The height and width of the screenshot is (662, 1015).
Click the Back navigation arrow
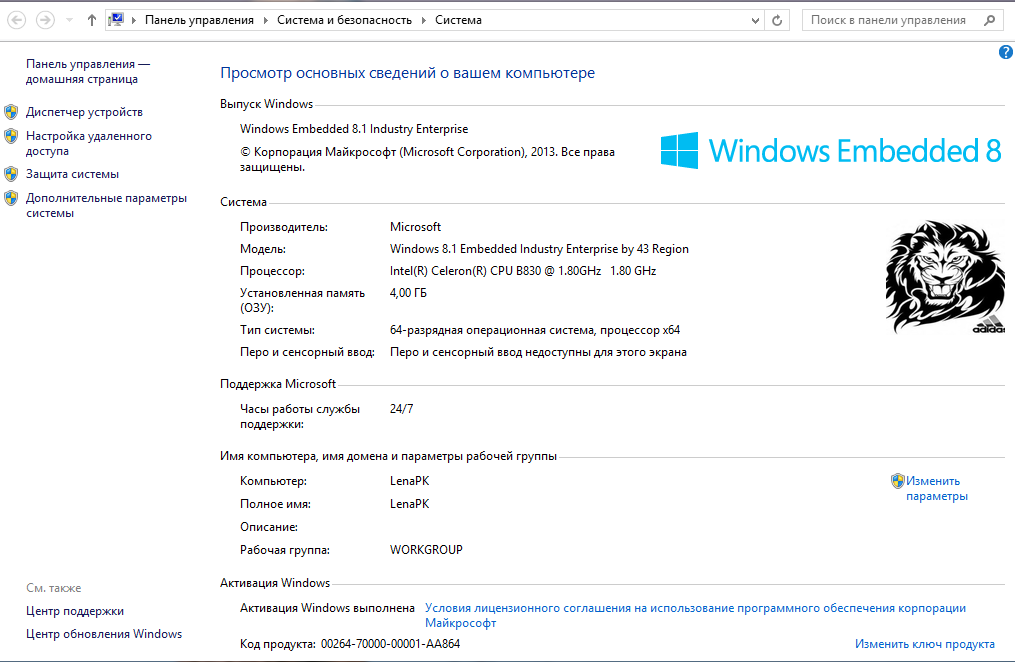click(16, 20)
